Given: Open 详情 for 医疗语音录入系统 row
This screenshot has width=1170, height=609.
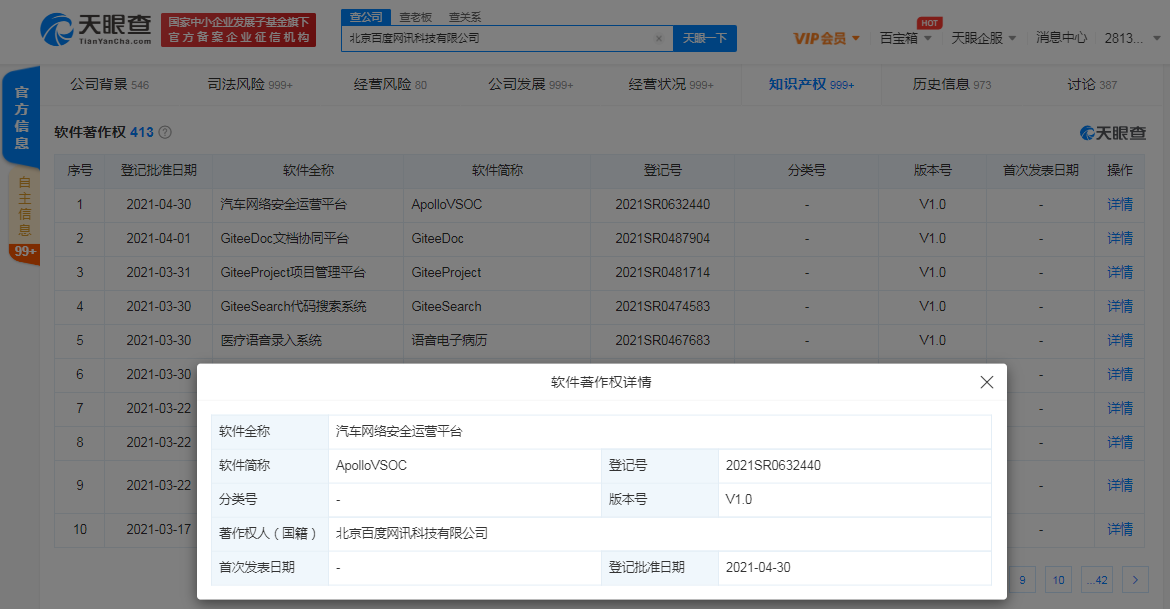Looking at the screenshot, I should 1119,340.
